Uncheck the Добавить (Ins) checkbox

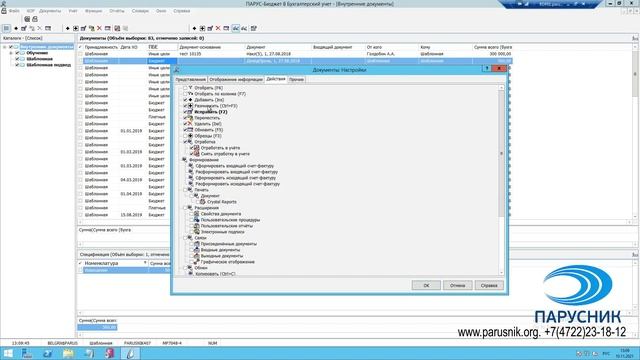tap(185, 100)
